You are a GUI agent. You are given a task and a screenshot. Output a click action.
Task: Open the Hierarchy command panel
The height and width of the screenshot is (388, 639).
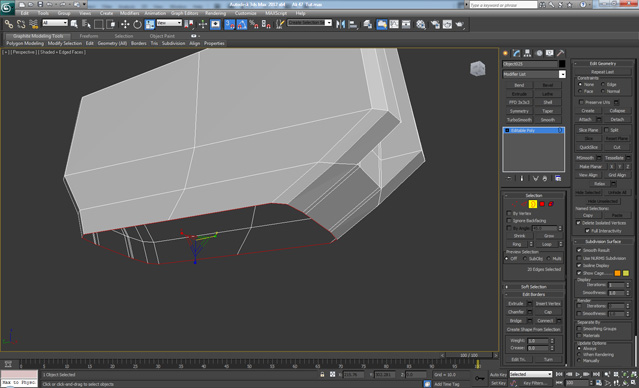point(527,53)
